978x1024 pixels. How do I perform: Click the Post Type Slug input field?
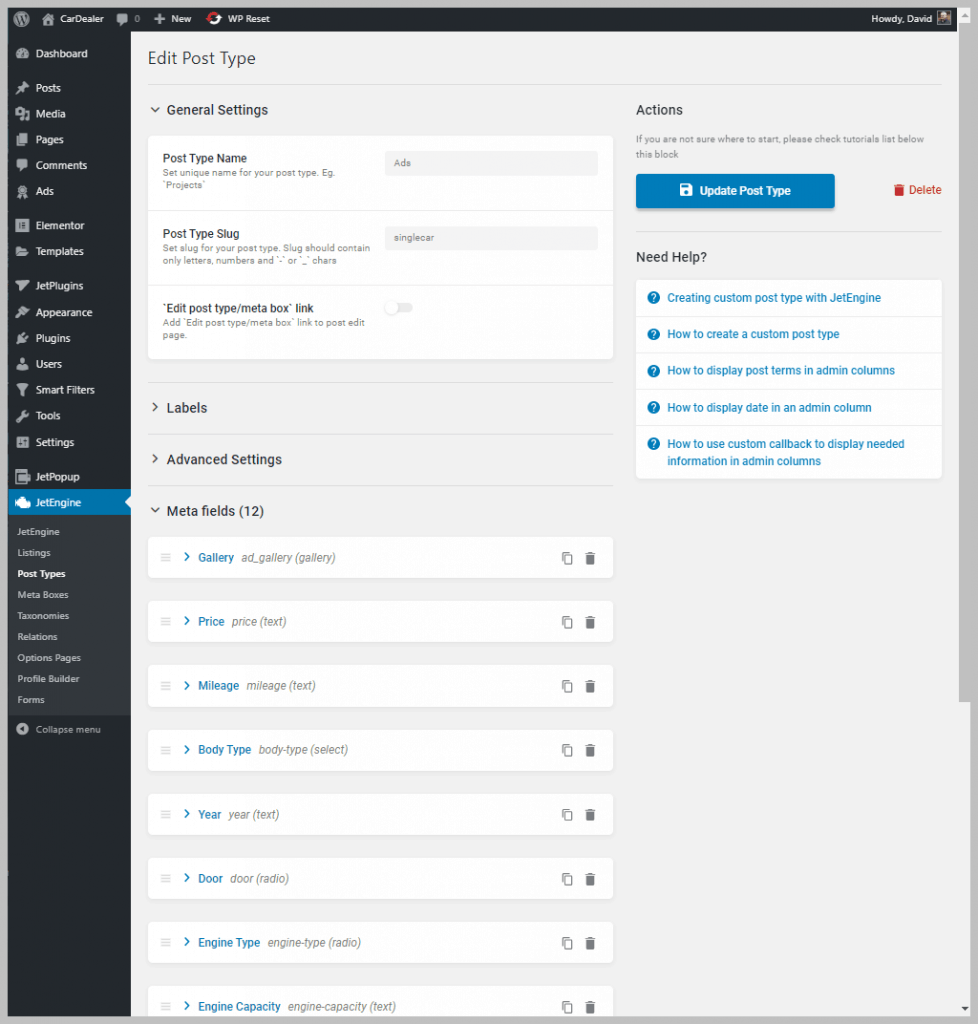coord(490,237)
